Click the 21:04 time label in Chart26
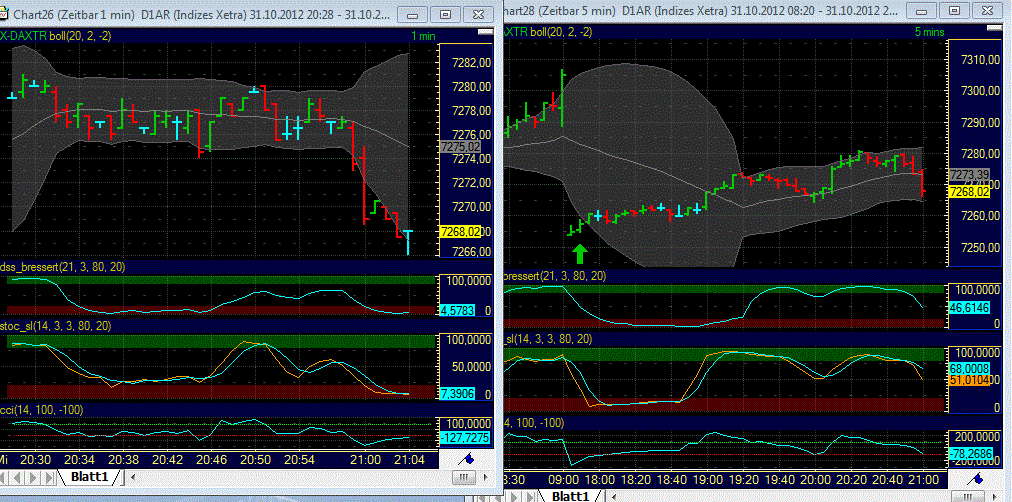This screenshot has width=1012, height=502. [410, 460]
